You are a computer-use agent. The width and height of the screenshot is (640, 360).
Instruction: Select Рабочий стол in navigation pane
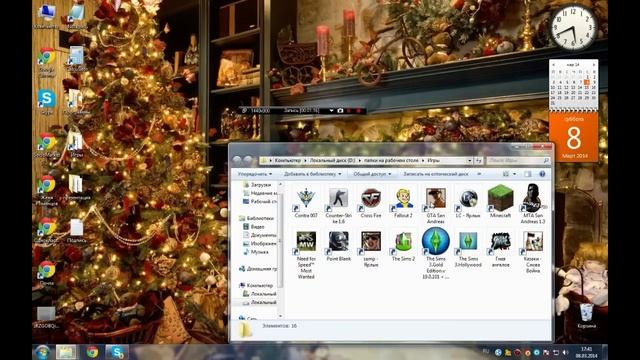tap(260, 202)
